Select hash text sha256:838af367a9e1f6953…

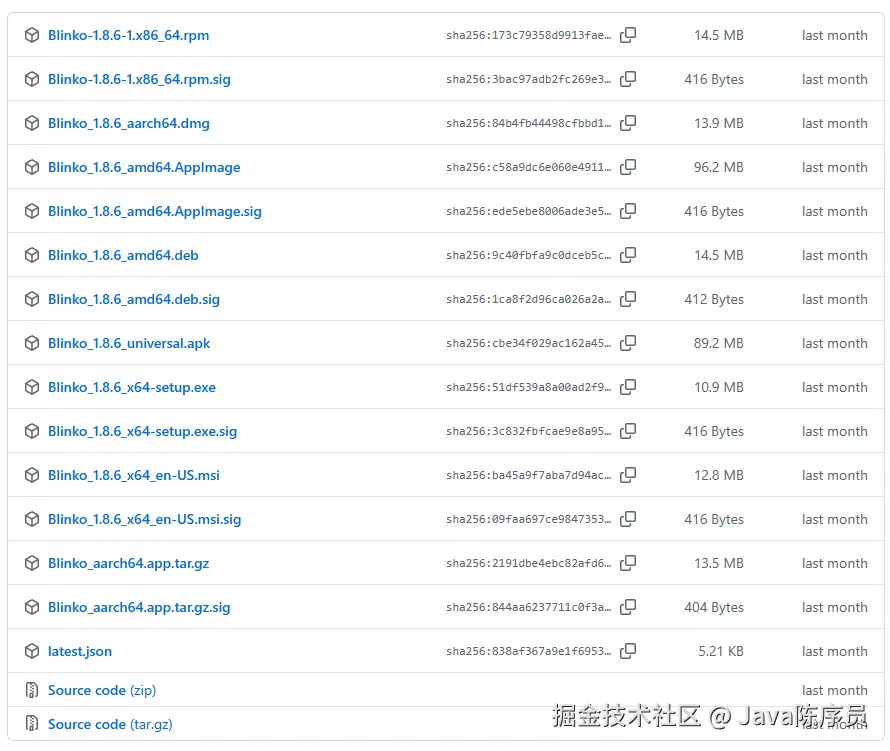click(x=528, y=651)
